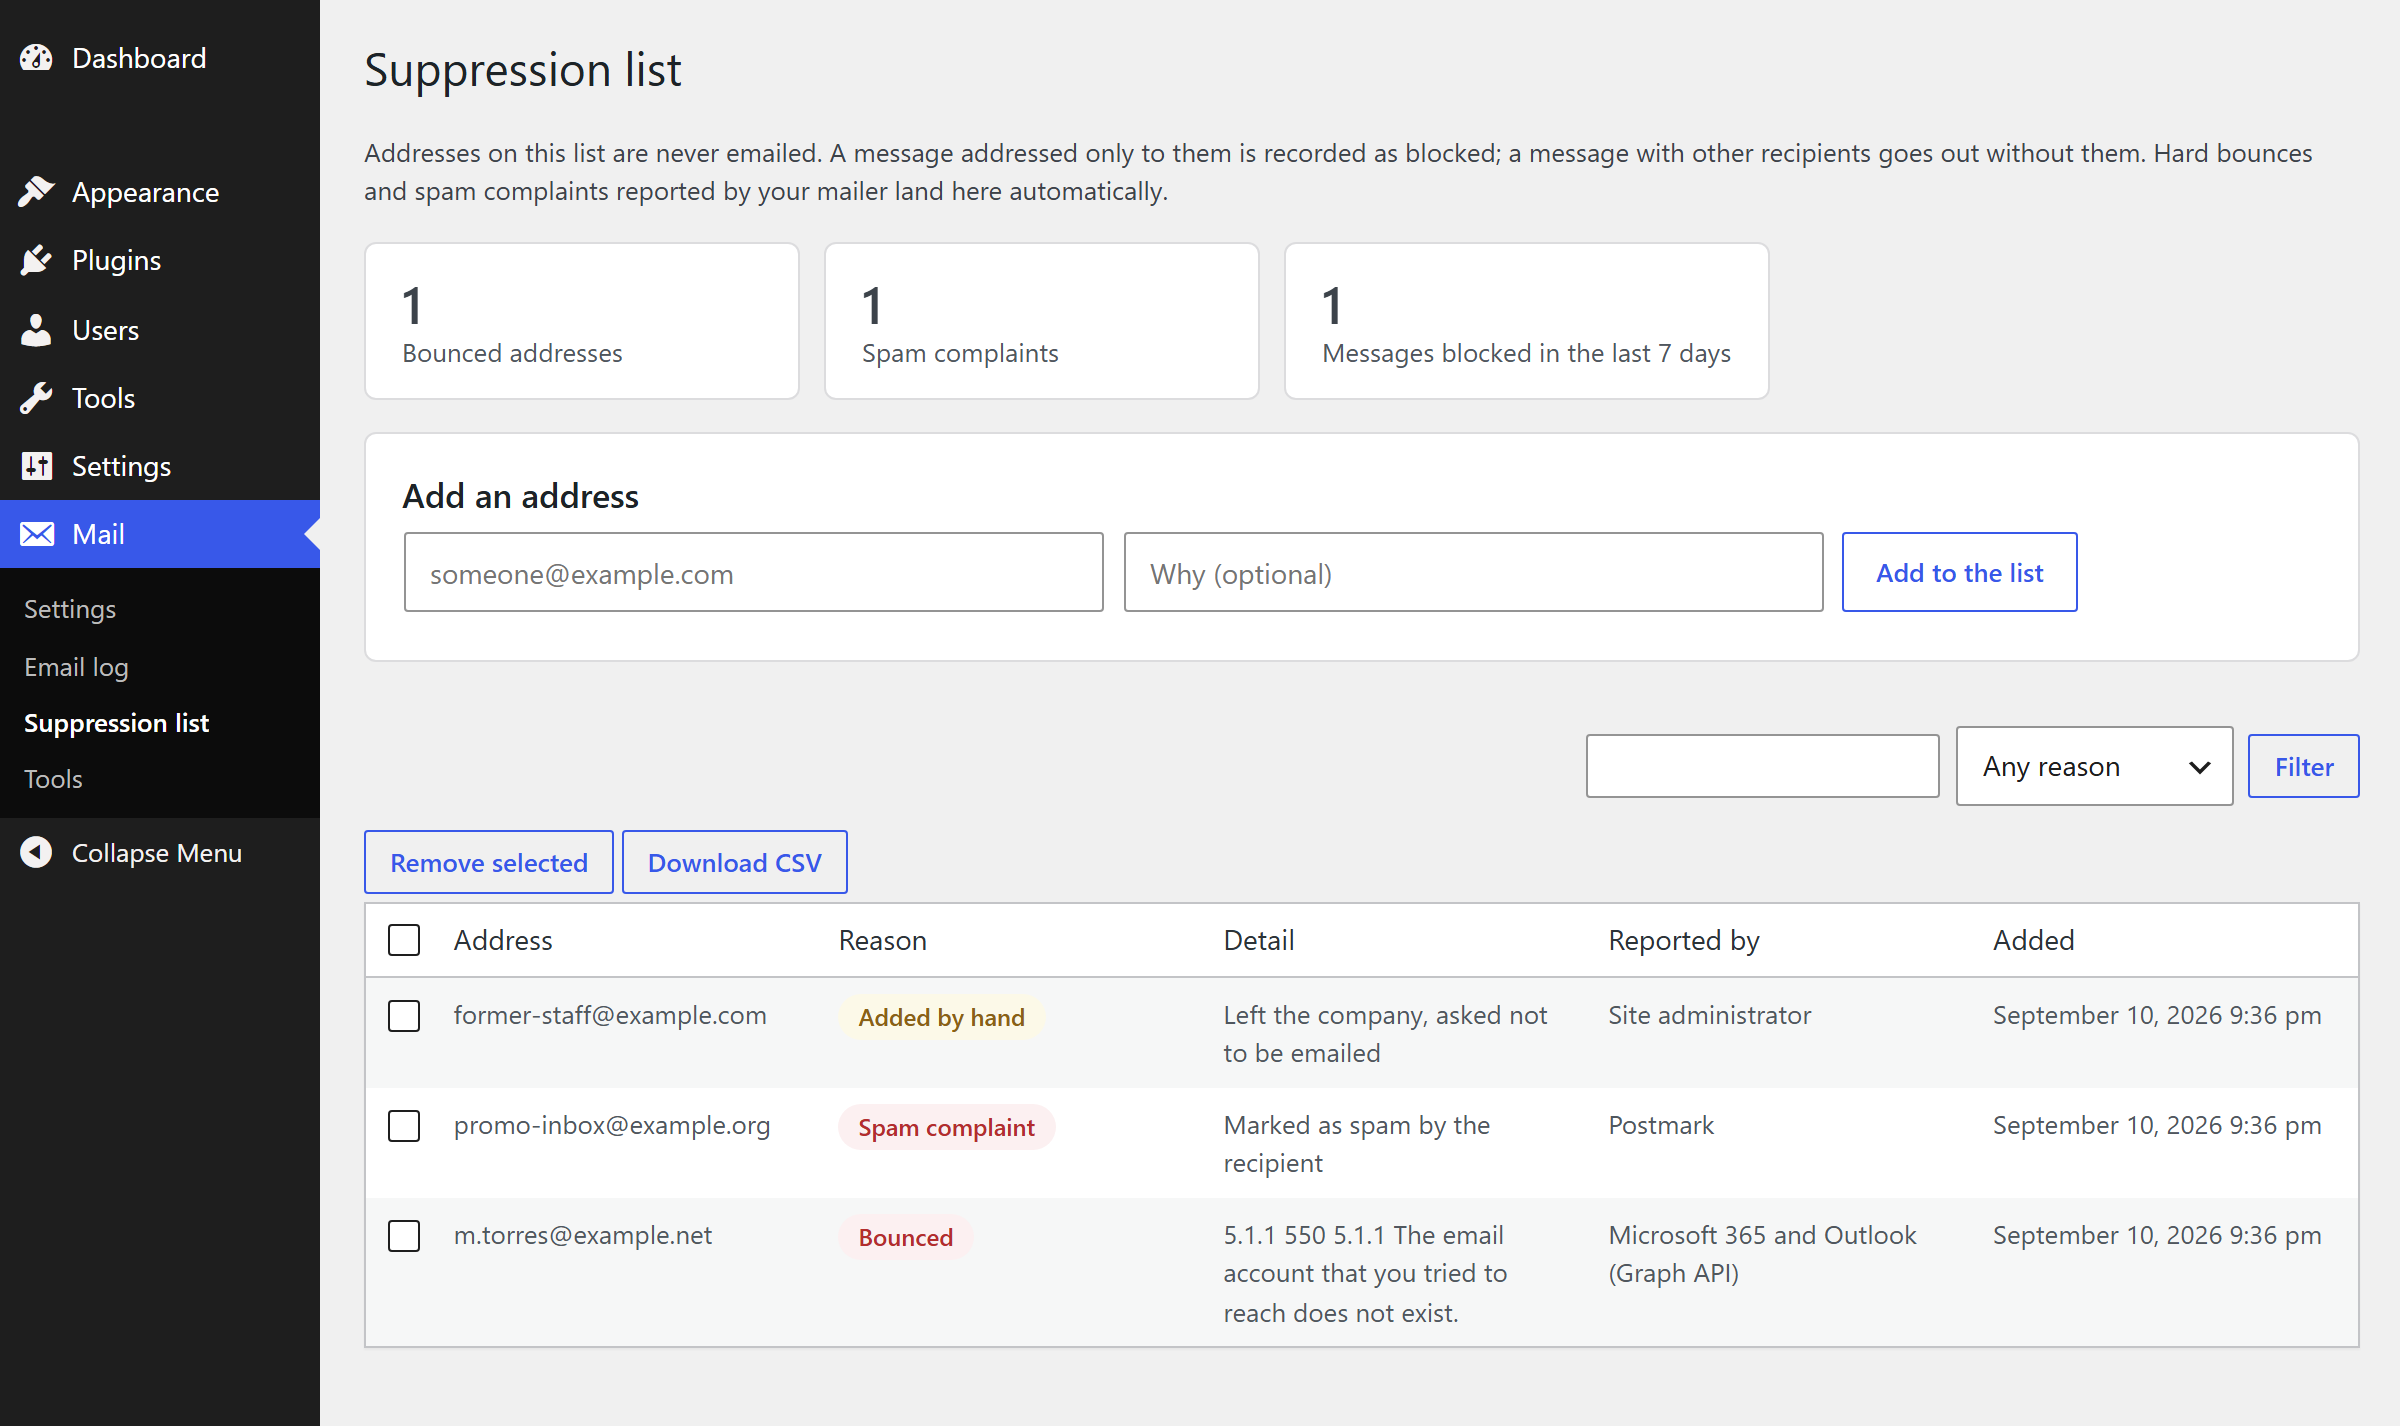
Task: Click the Spam complaints stat card
Action: (x=1041, y=321)
